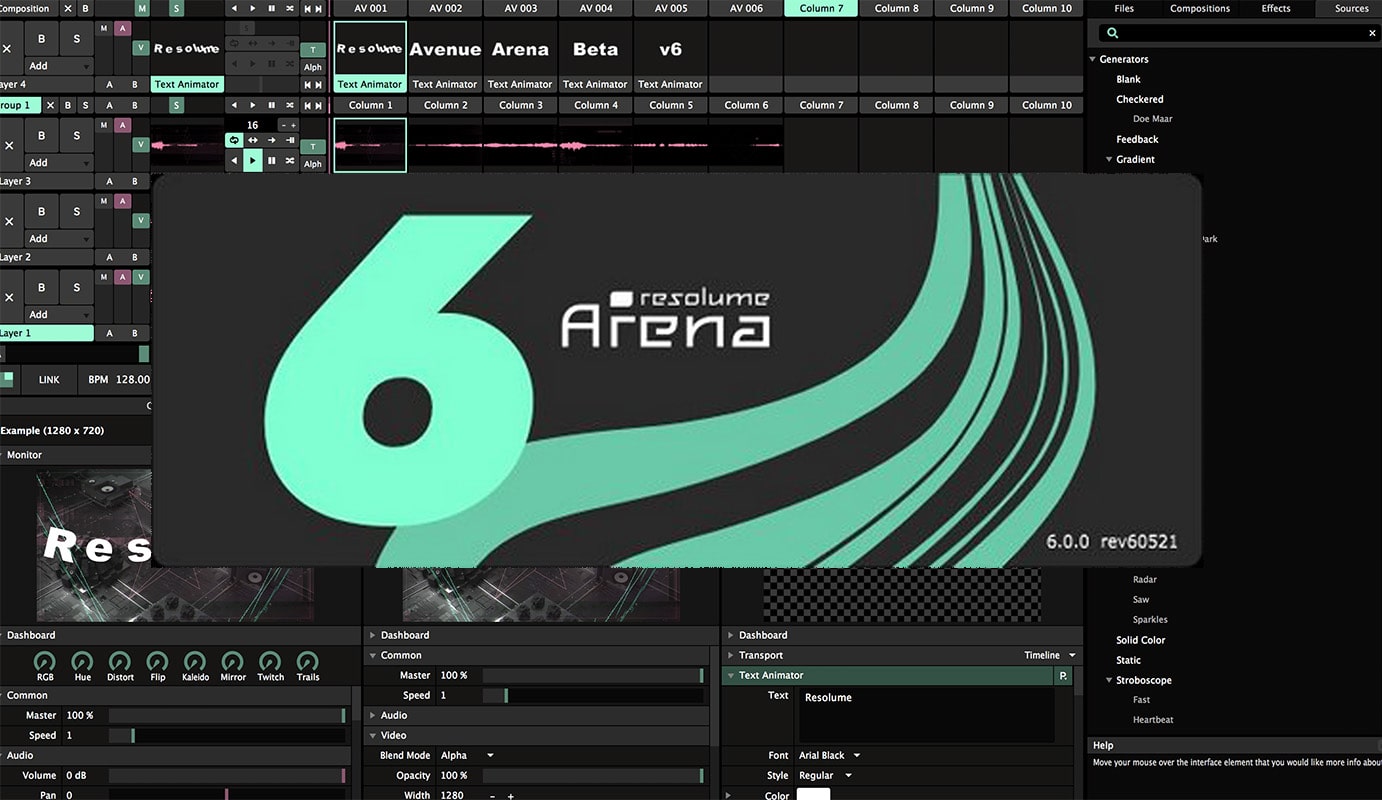Open the Add blend dropdown on Layer 4
1382x800 pixels.
(x=59, y=66)
